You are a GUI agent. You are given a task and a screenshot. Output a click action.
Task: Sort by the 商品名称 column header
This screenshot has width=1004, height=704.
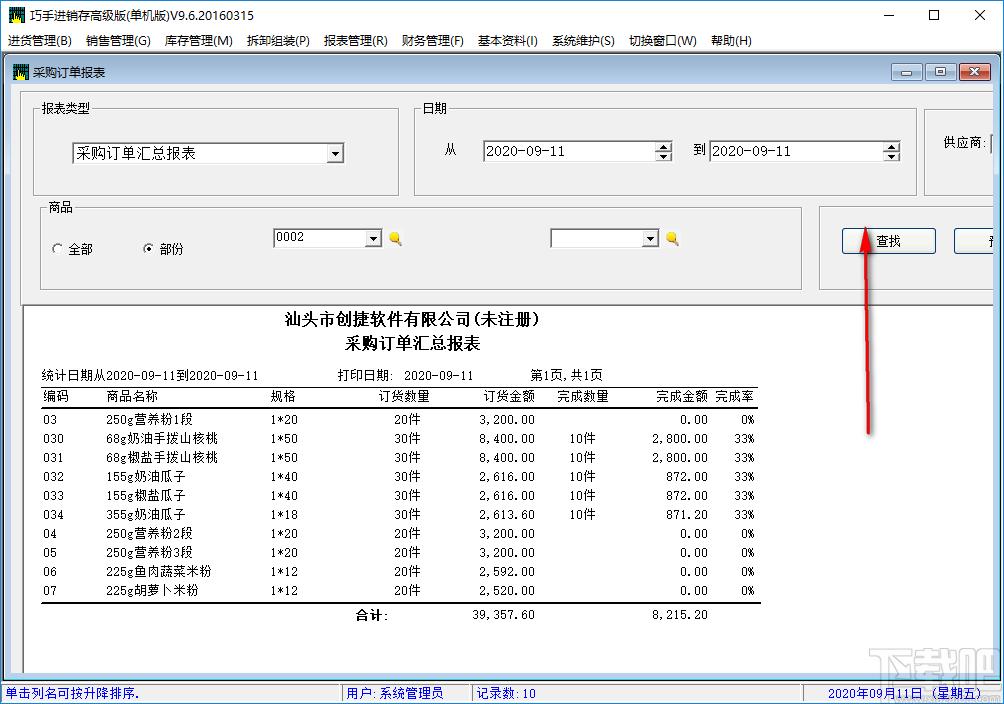(132, 397)
